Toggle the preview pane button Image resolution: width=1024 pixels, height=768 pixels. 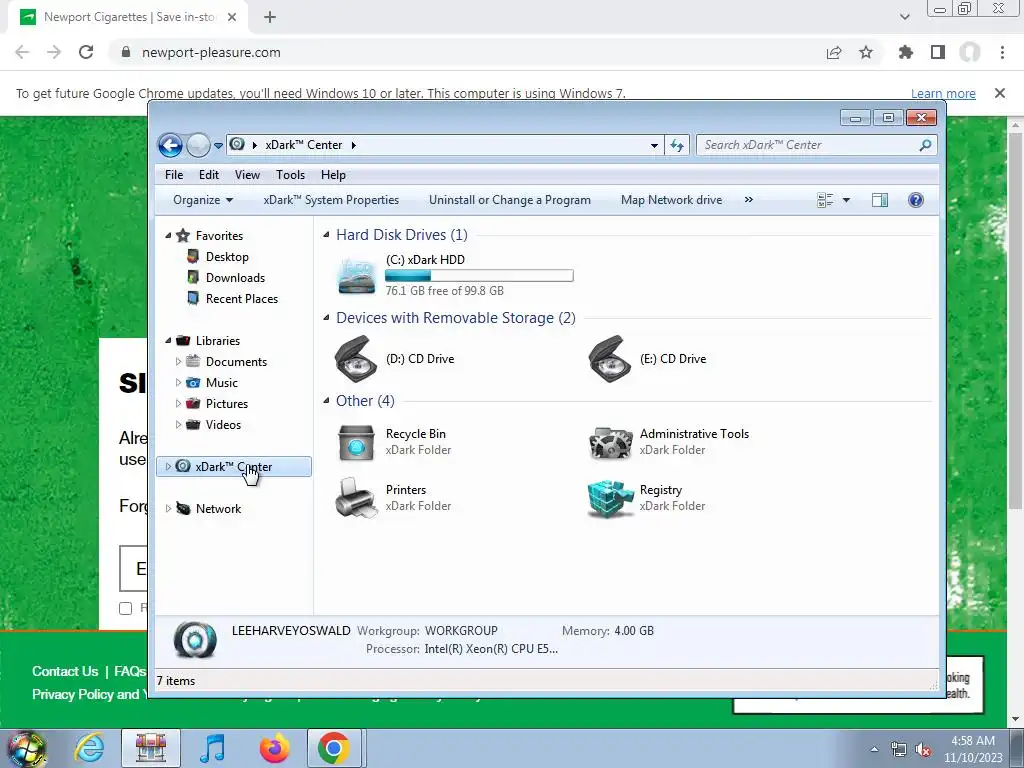point(880,200)
